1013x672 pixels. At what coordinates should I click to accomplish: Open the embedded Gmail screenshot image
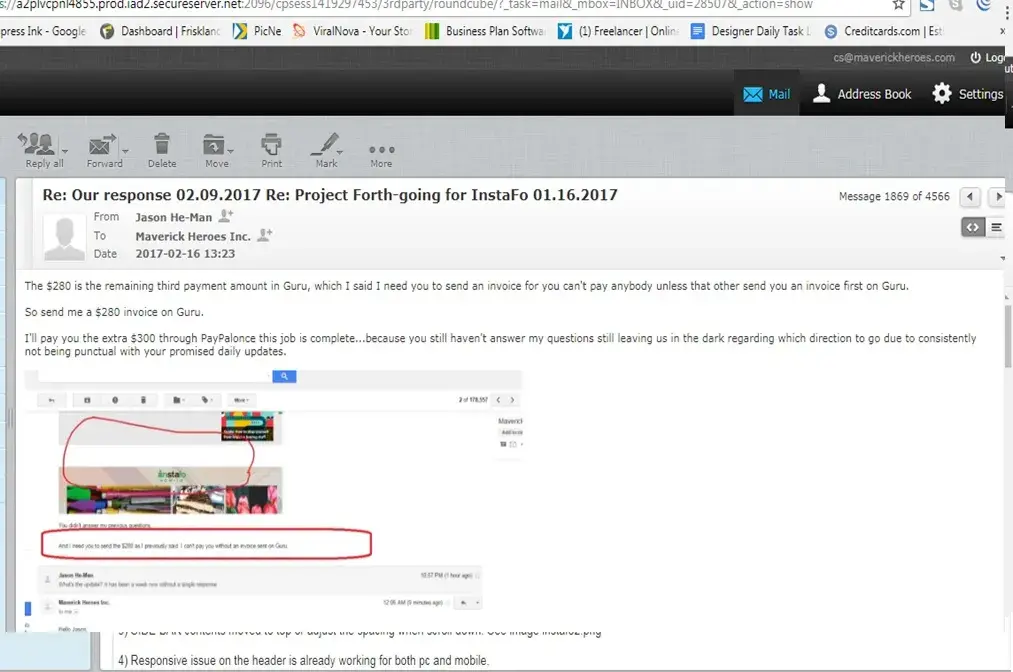pos(272,497)
